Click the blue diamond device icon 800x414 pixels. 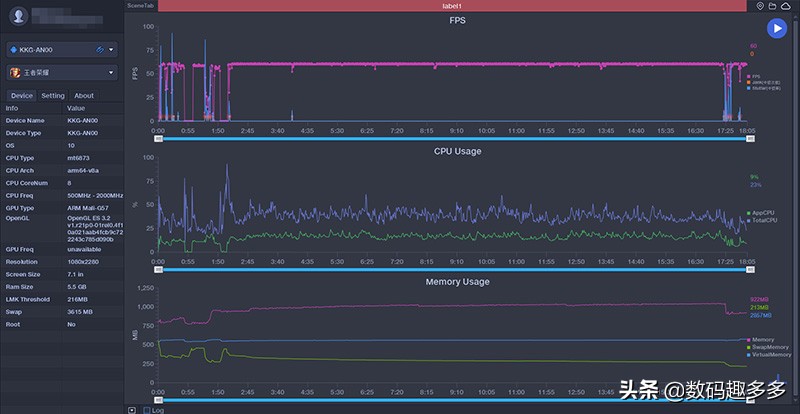coord(14,50)
